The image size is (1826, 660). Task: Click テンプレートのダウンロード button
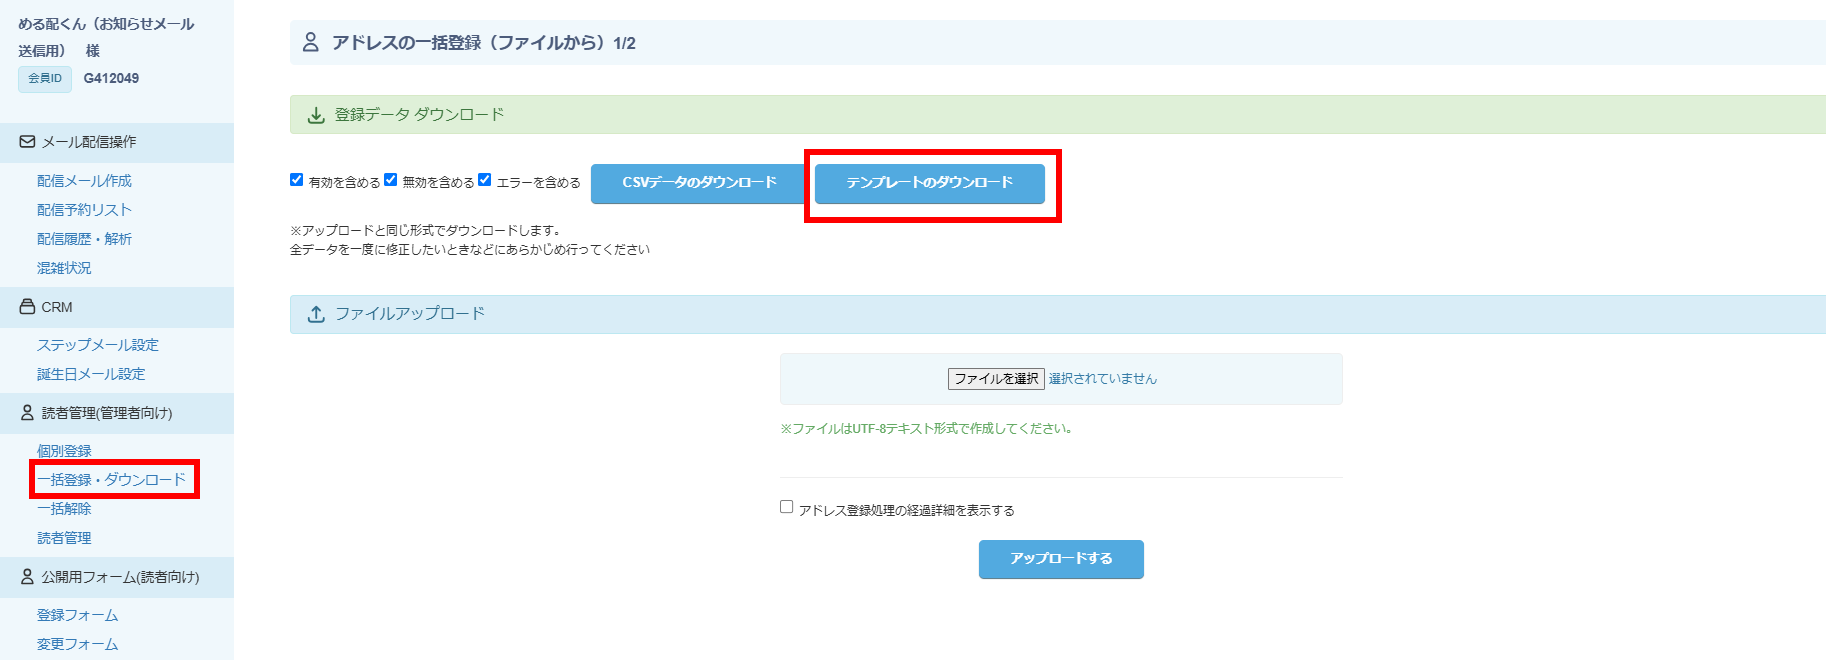click(930, 183)
